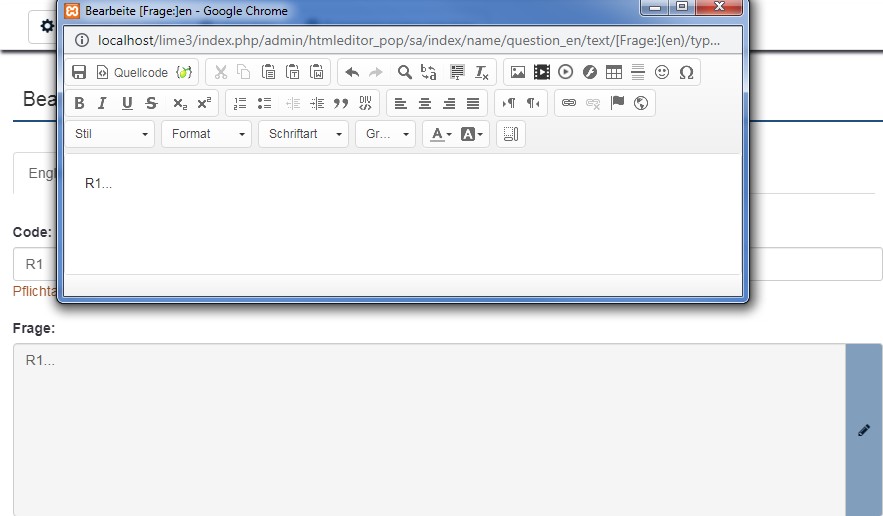Switch to Quellcode source view
This screenshot has width=883, height=516.
[x=133, y=72]
